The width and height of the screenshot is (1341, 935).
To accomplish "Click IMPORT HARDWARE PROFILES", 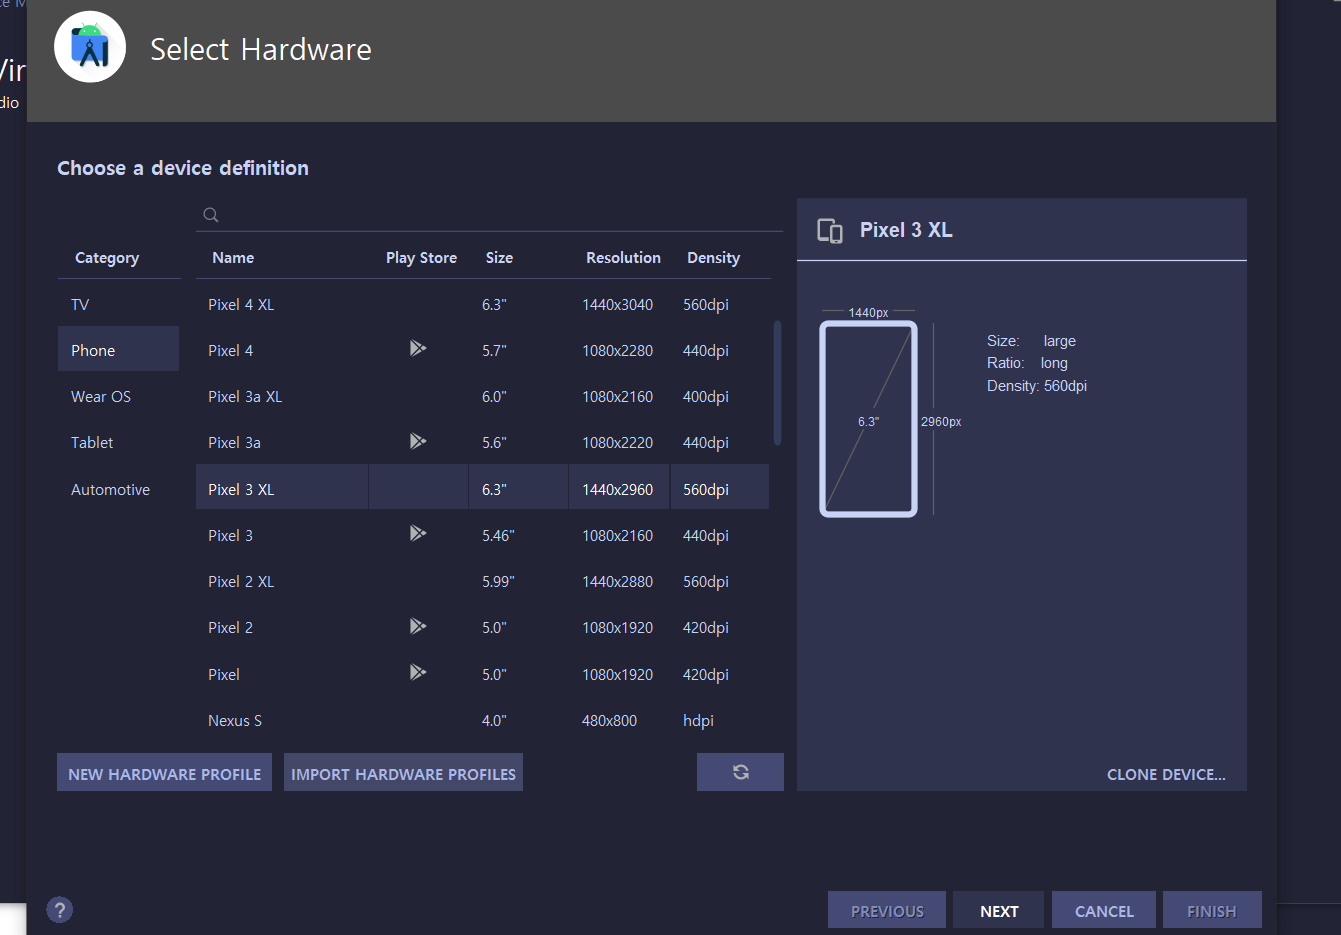I will click(x=403, y=772).
